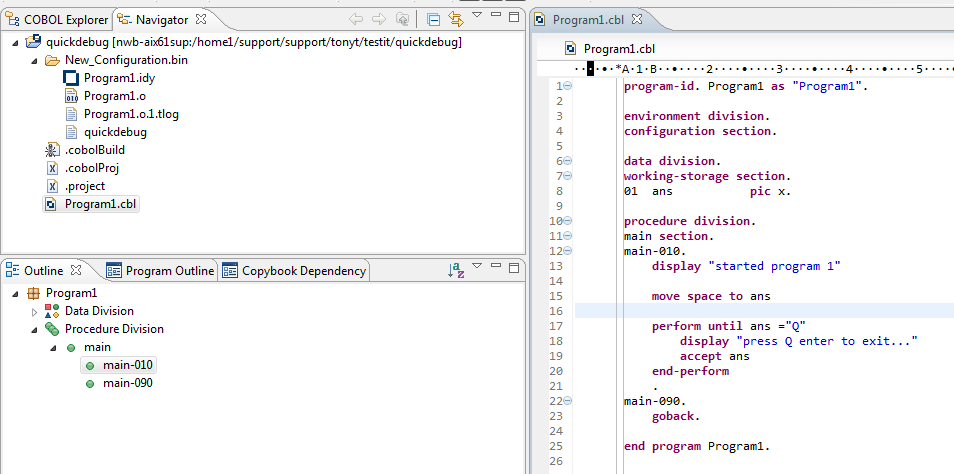954x474 pixels.
Task: Click the Navigator Up-one-level icon
Action: [402, 19]
